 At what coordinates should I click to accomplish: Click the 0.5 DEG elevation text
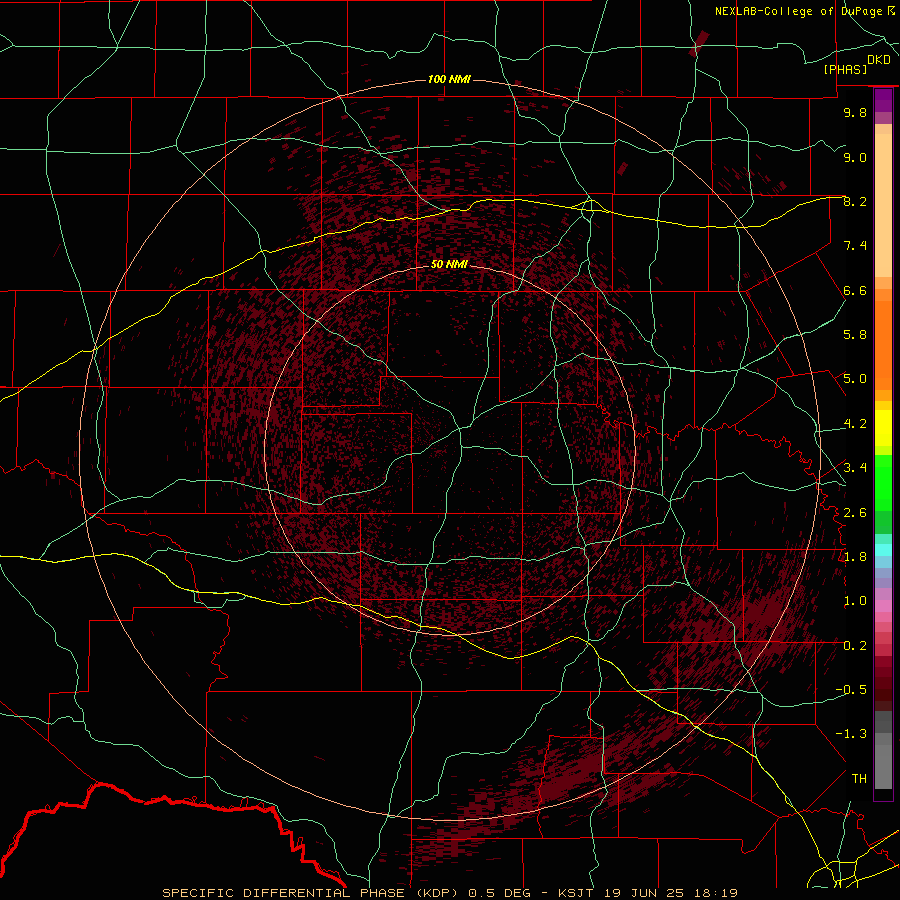coord(499,893)
